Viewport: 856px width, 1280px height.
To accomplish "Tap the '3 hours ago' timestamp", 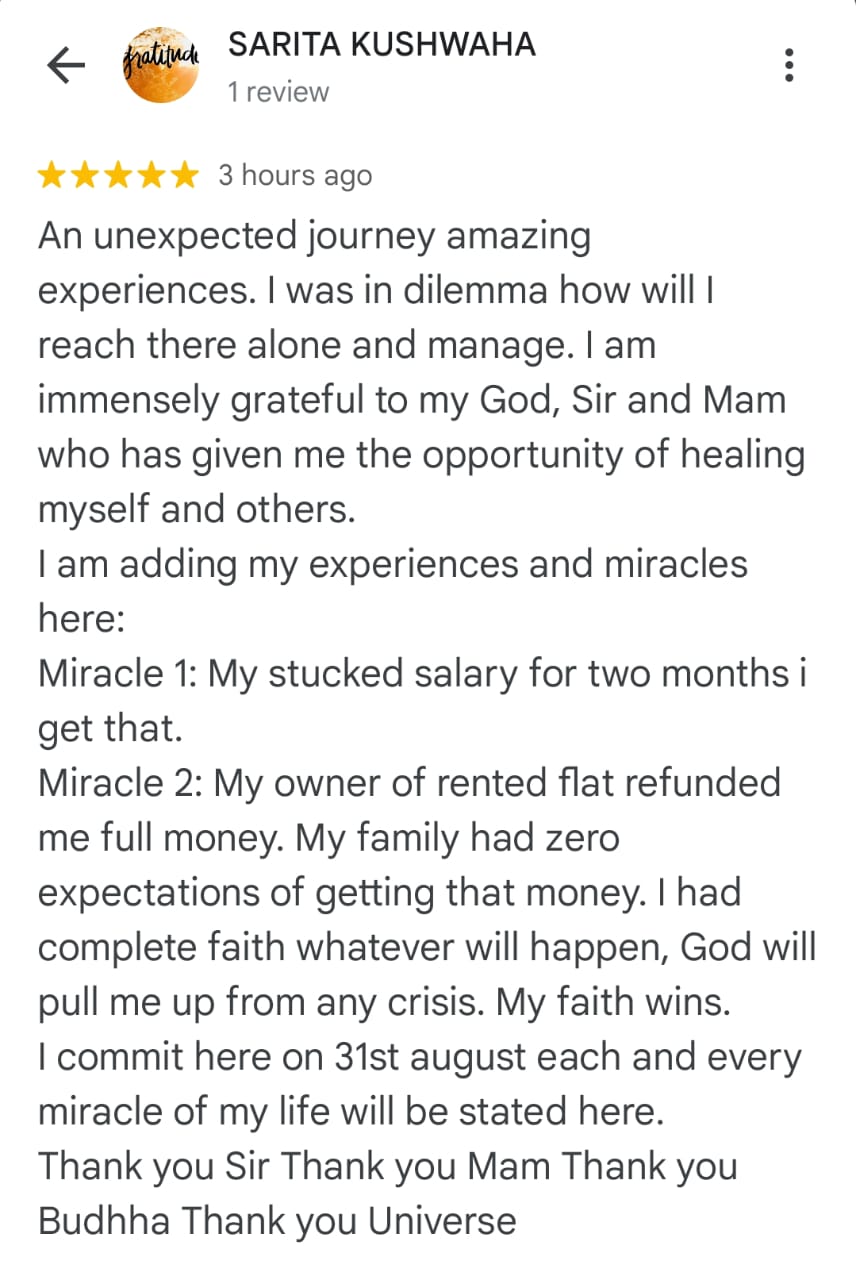I will 295,176.
